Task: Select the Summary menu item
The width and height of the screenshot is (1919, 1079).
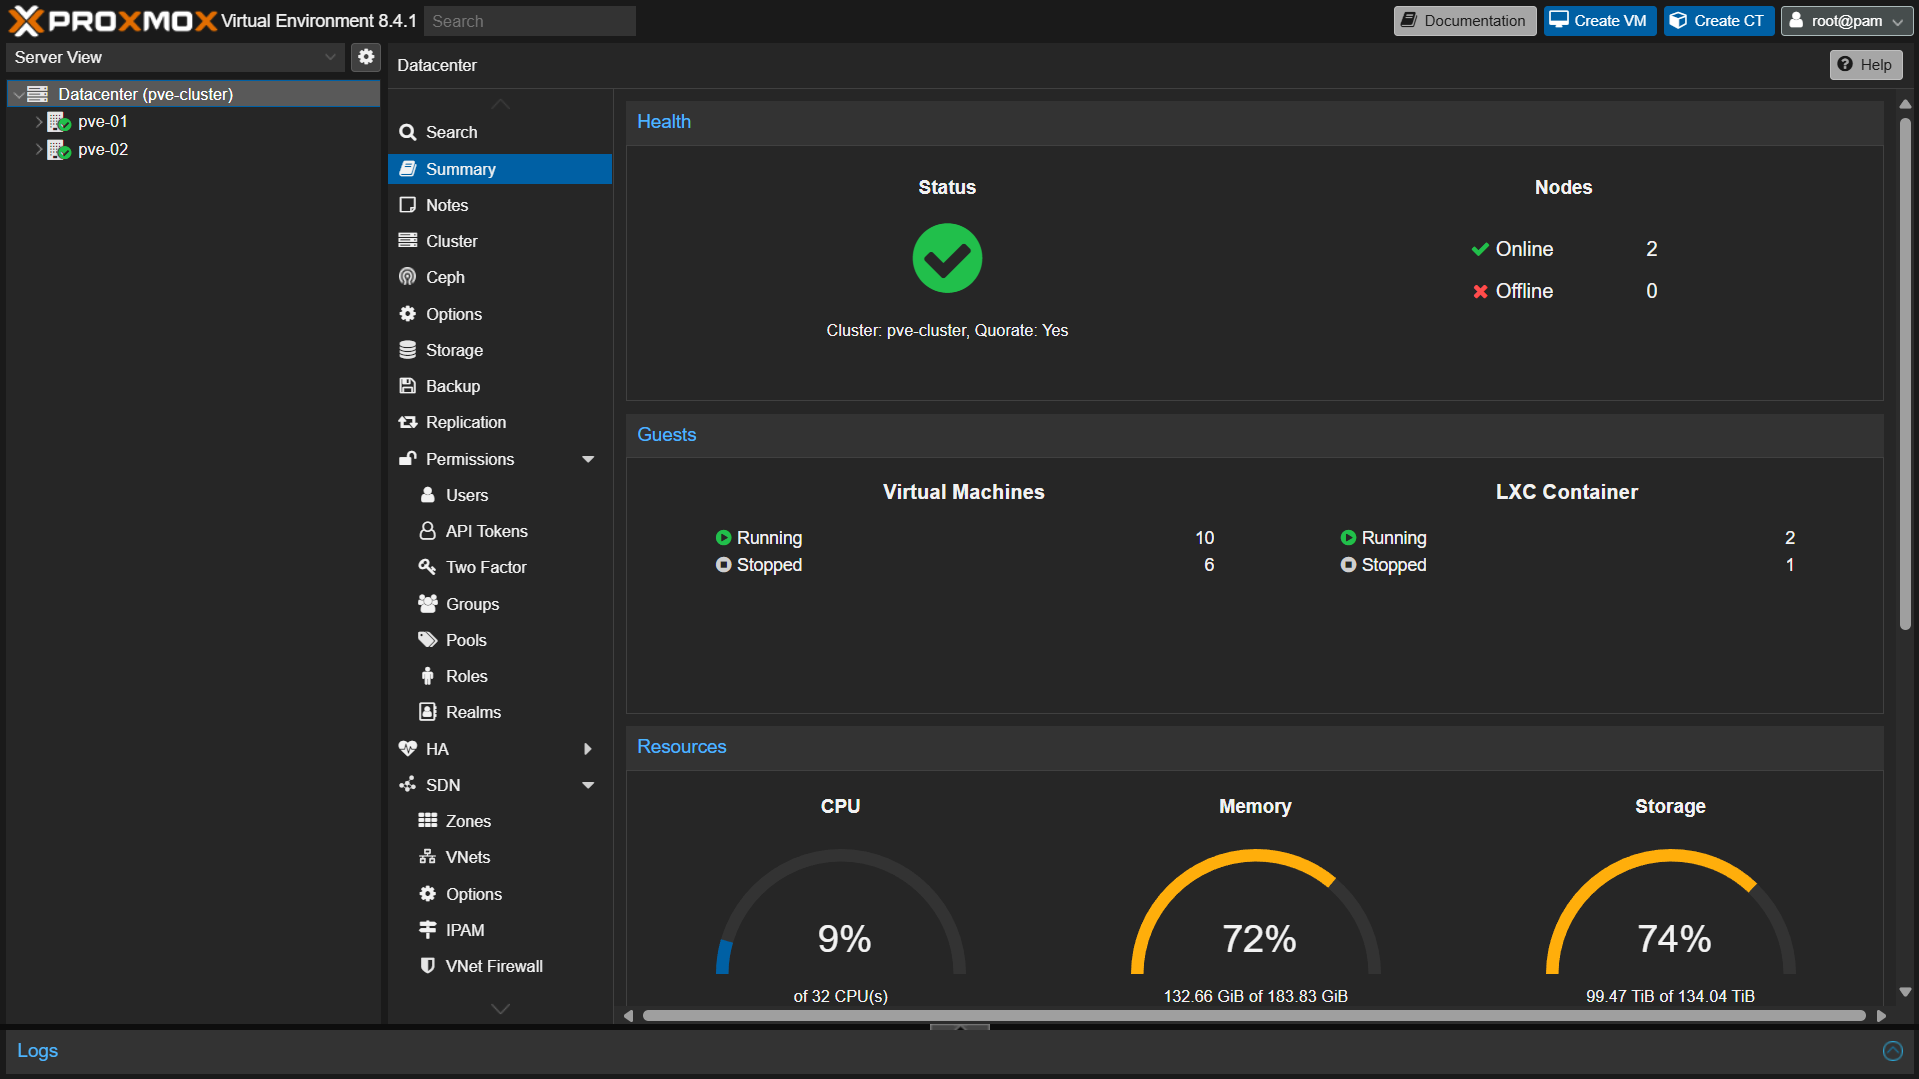Action: point(500,169)
